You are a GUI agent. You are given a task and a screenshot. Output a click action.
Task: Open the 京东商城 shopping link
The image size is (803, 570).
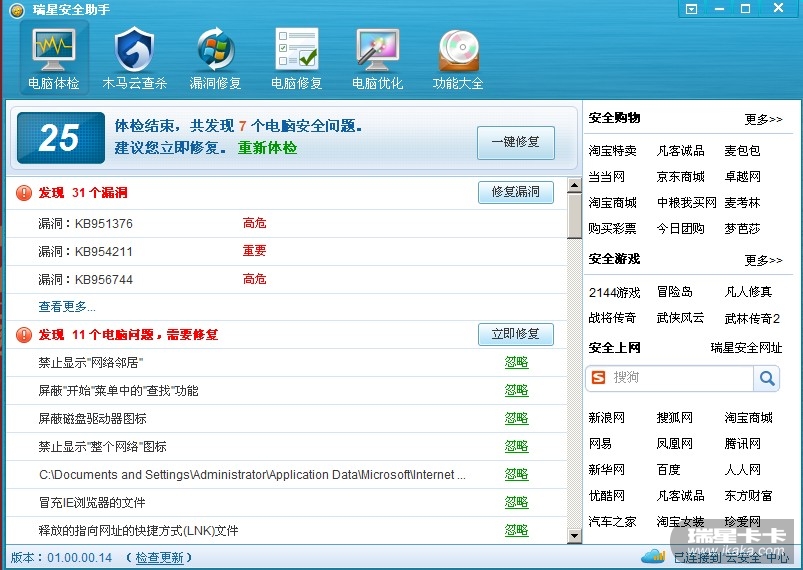[681, 177]
